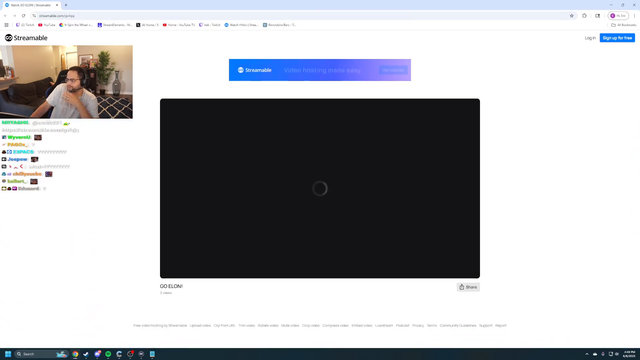Open the white C app icon in the taskbar
This screenshot has height=360, width=640.
[x=119, y=354]
